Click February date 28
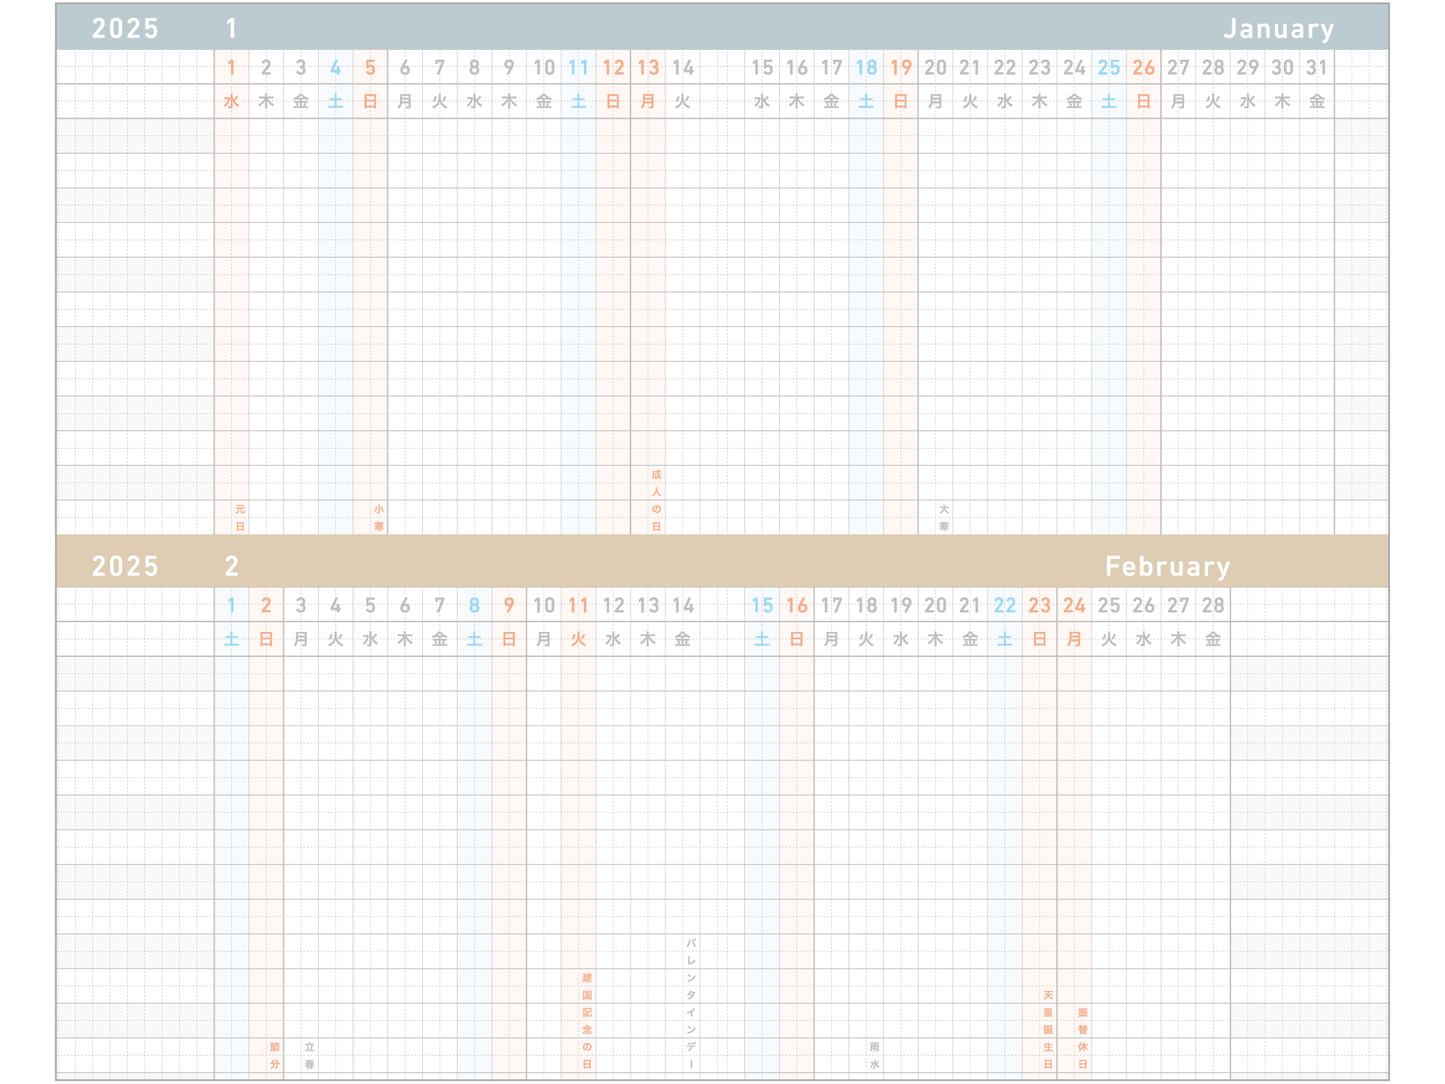This screenshot has height=1084, width=1445. [x=1213, y=606]
